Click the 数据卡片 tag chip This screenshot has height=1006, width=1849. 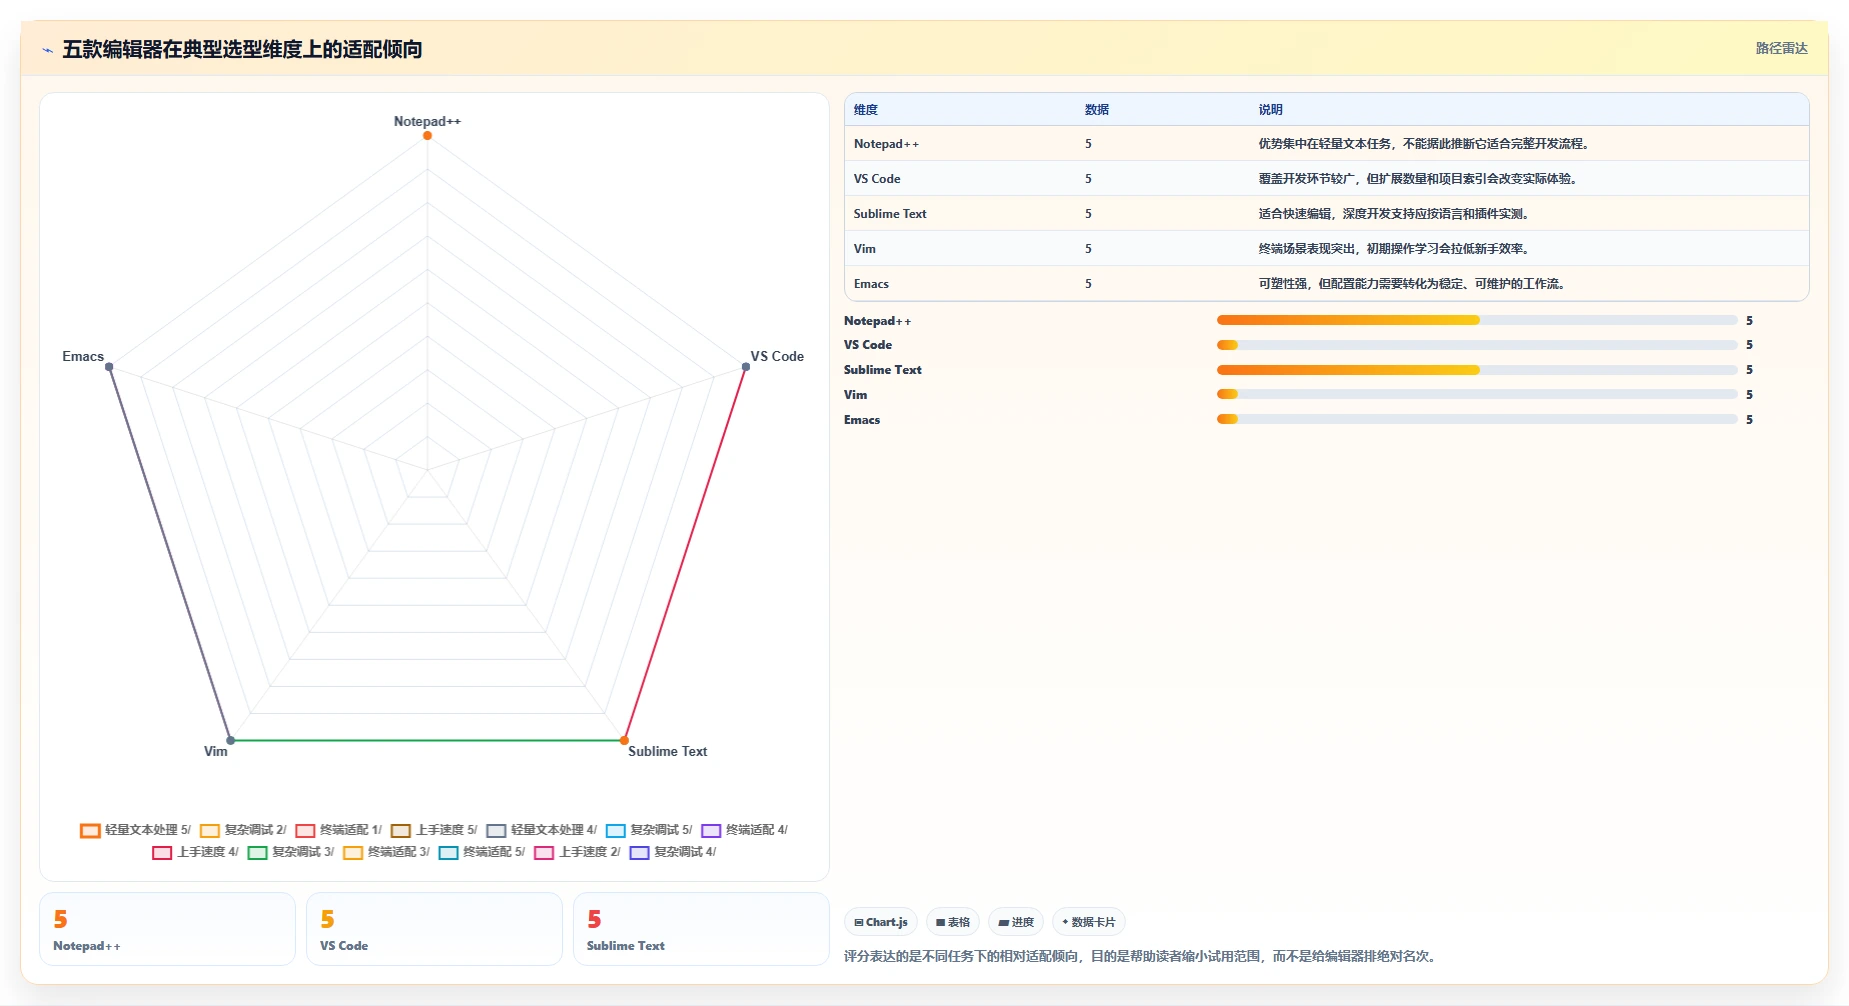1089,922
